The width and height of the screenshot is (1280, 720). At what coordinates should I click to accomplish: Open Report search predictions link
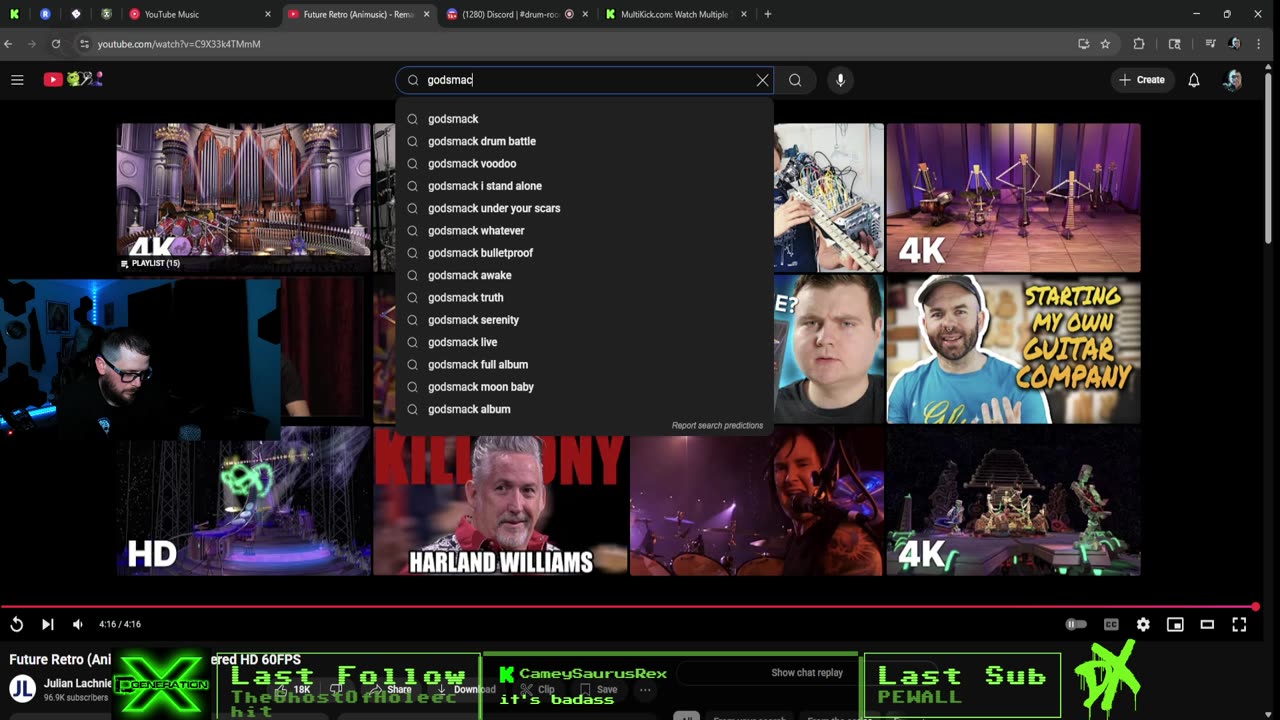[717, 426]
